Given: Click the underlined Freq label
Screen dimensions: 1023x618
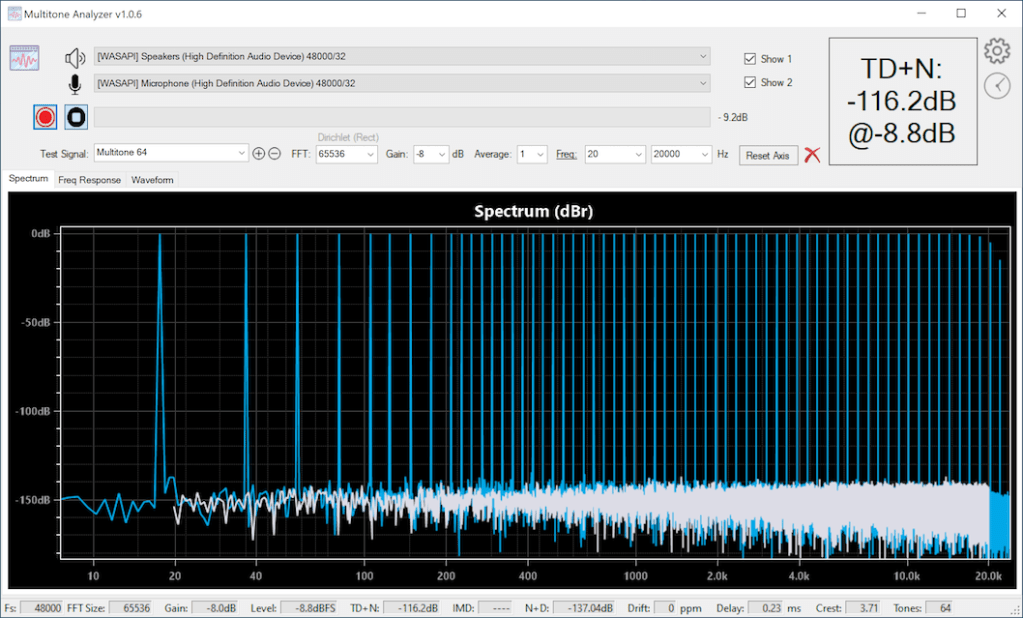Looking at the screenshot, I should 566,154.
